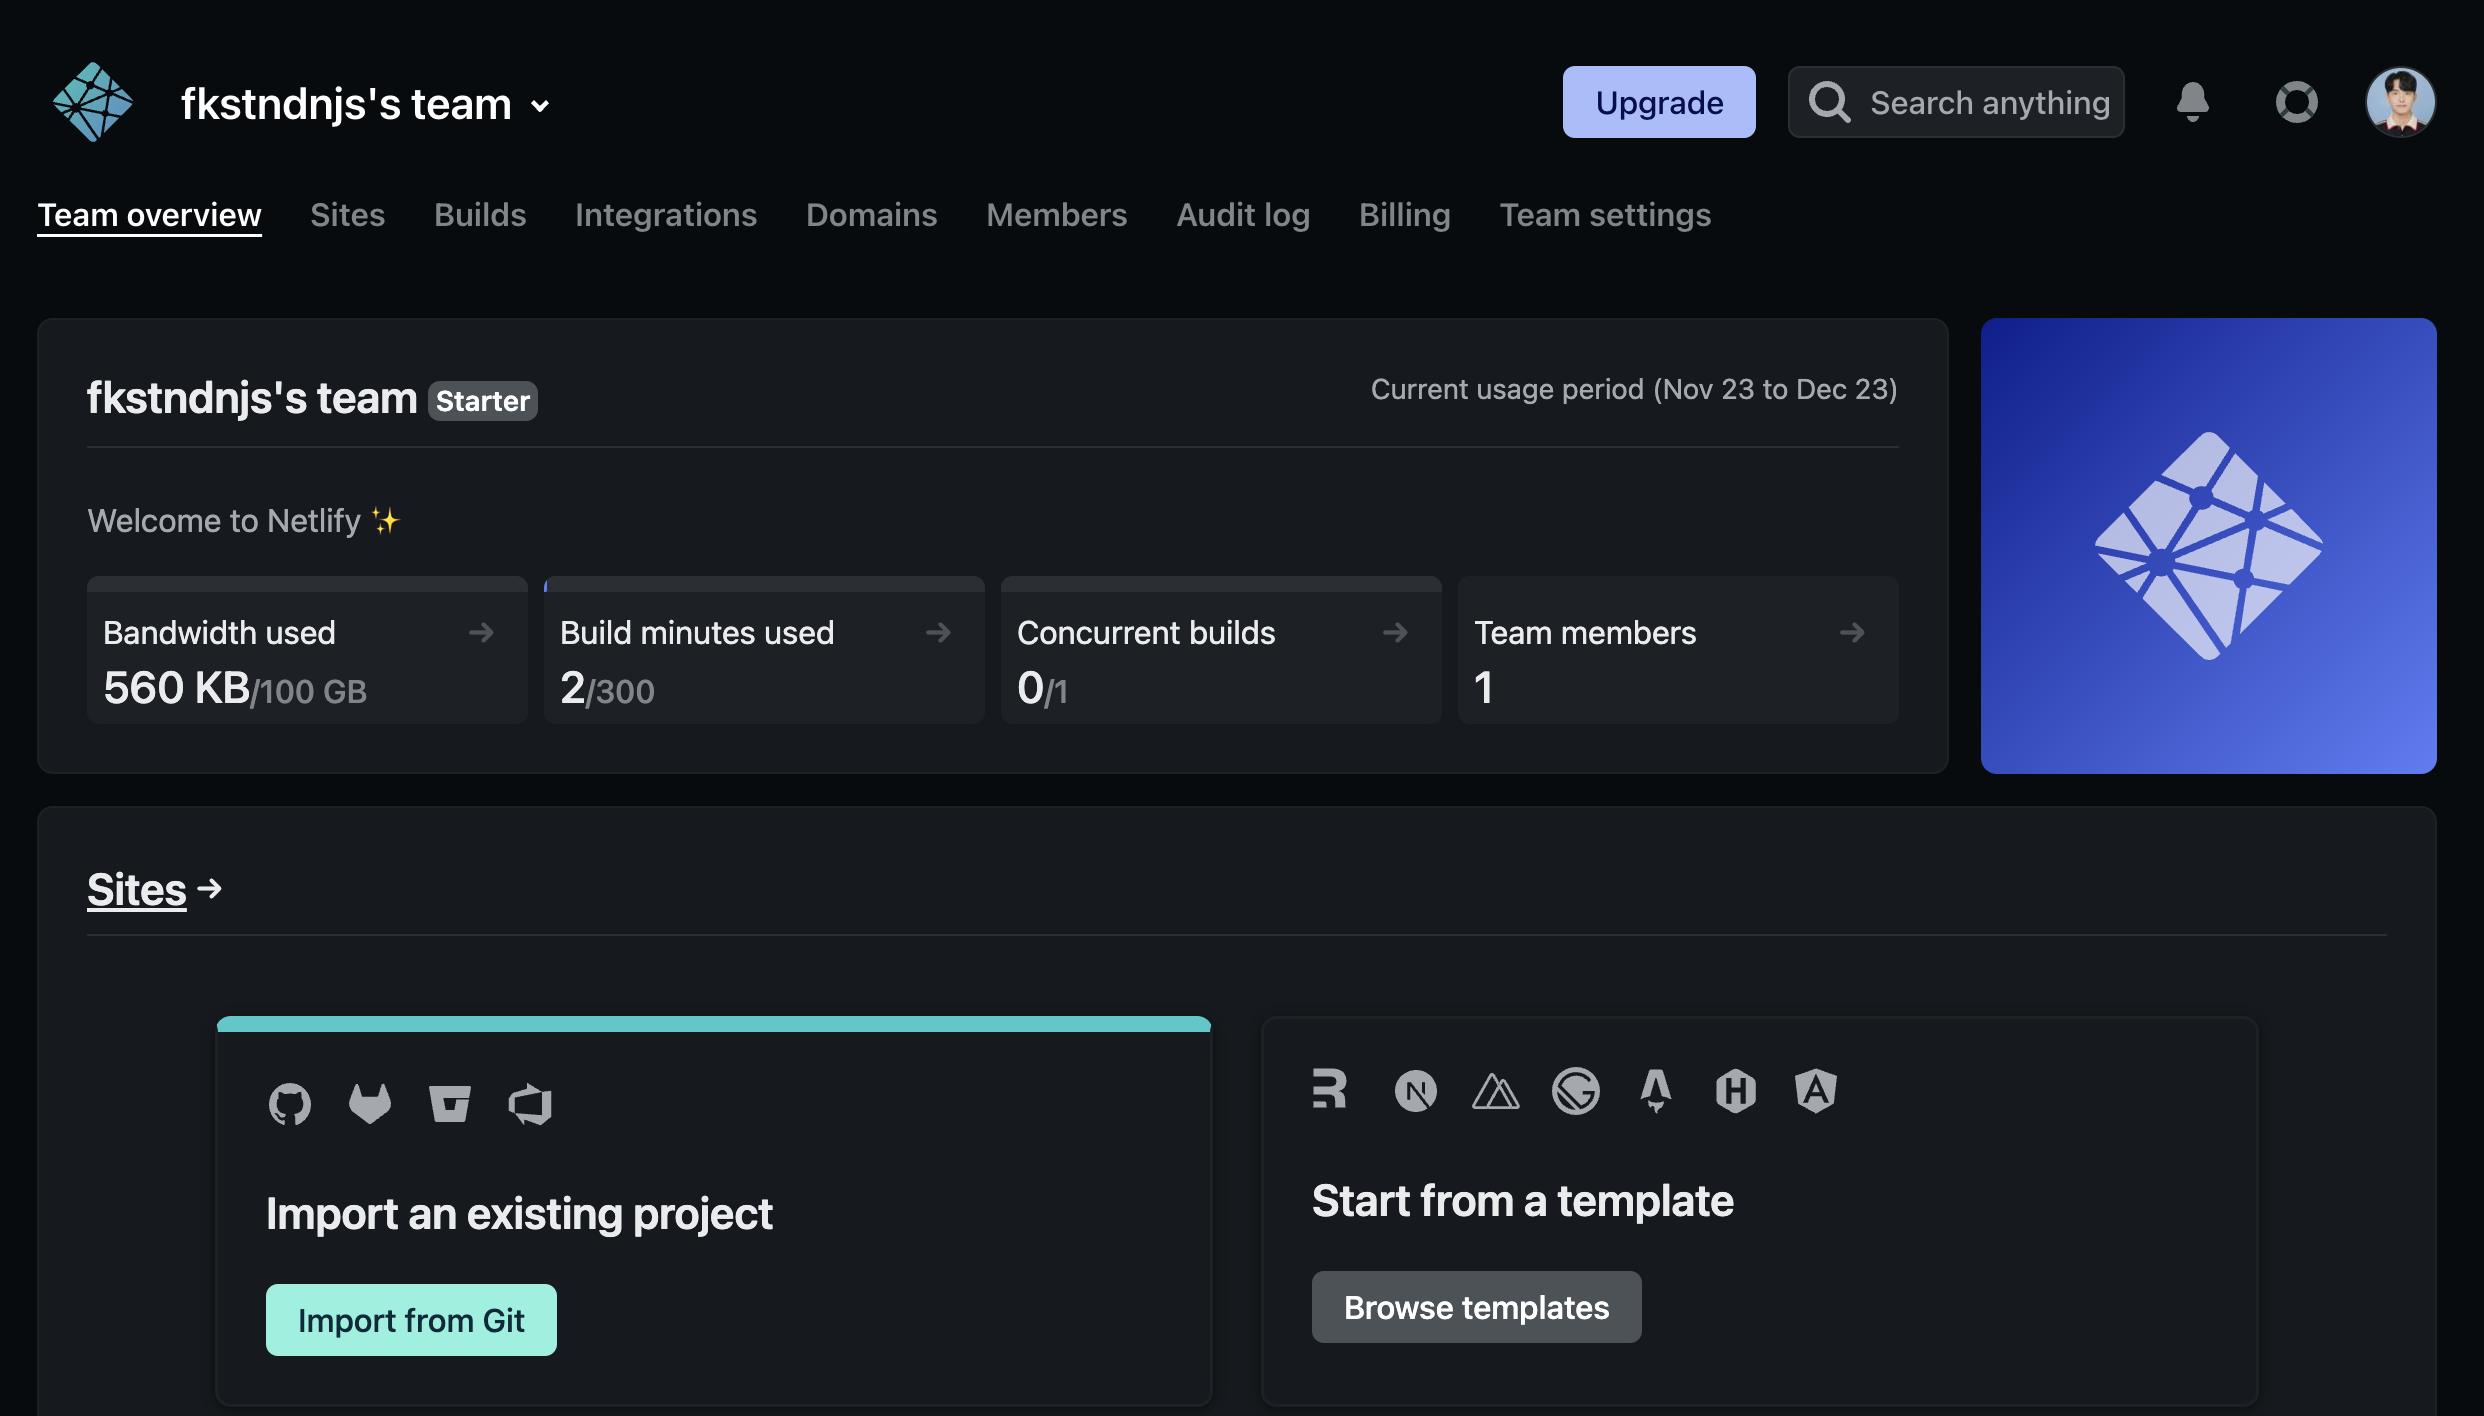
Task: Click the Browse templates button
Action: (1476, 1307)
